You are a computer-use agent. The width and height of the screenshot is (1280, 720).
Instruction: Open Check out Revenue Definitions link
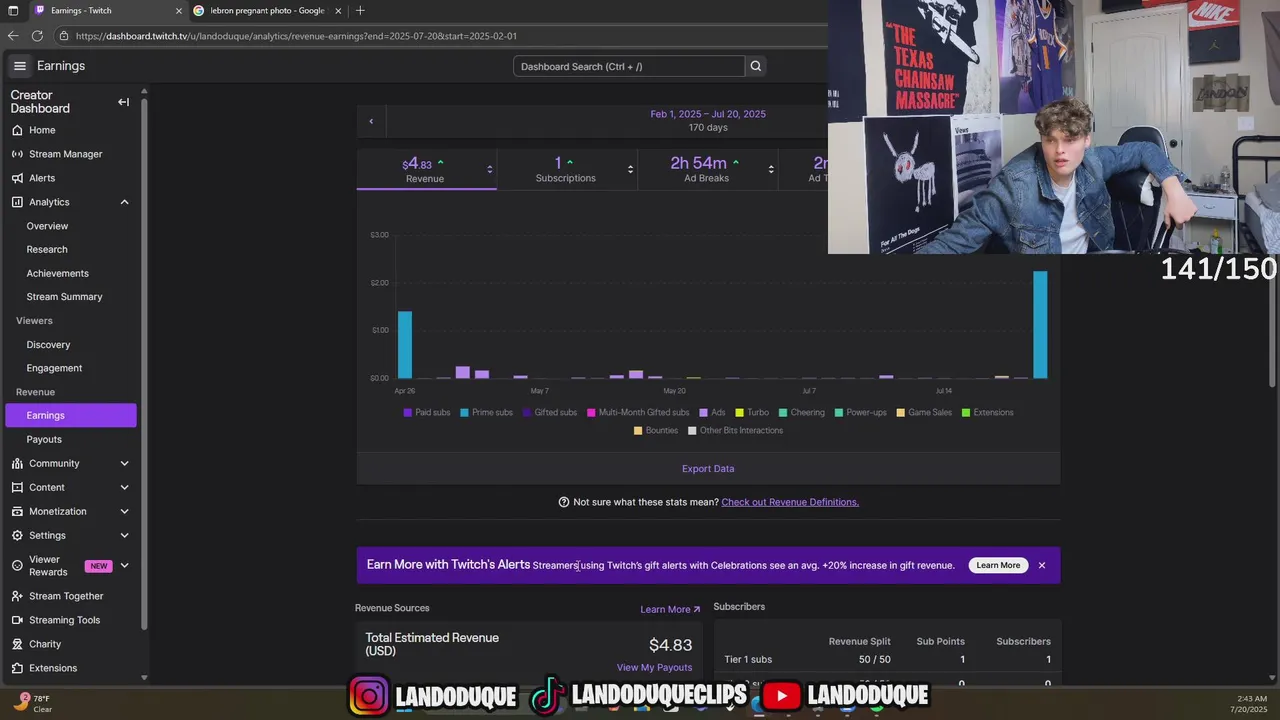click(x=790, y=502)
